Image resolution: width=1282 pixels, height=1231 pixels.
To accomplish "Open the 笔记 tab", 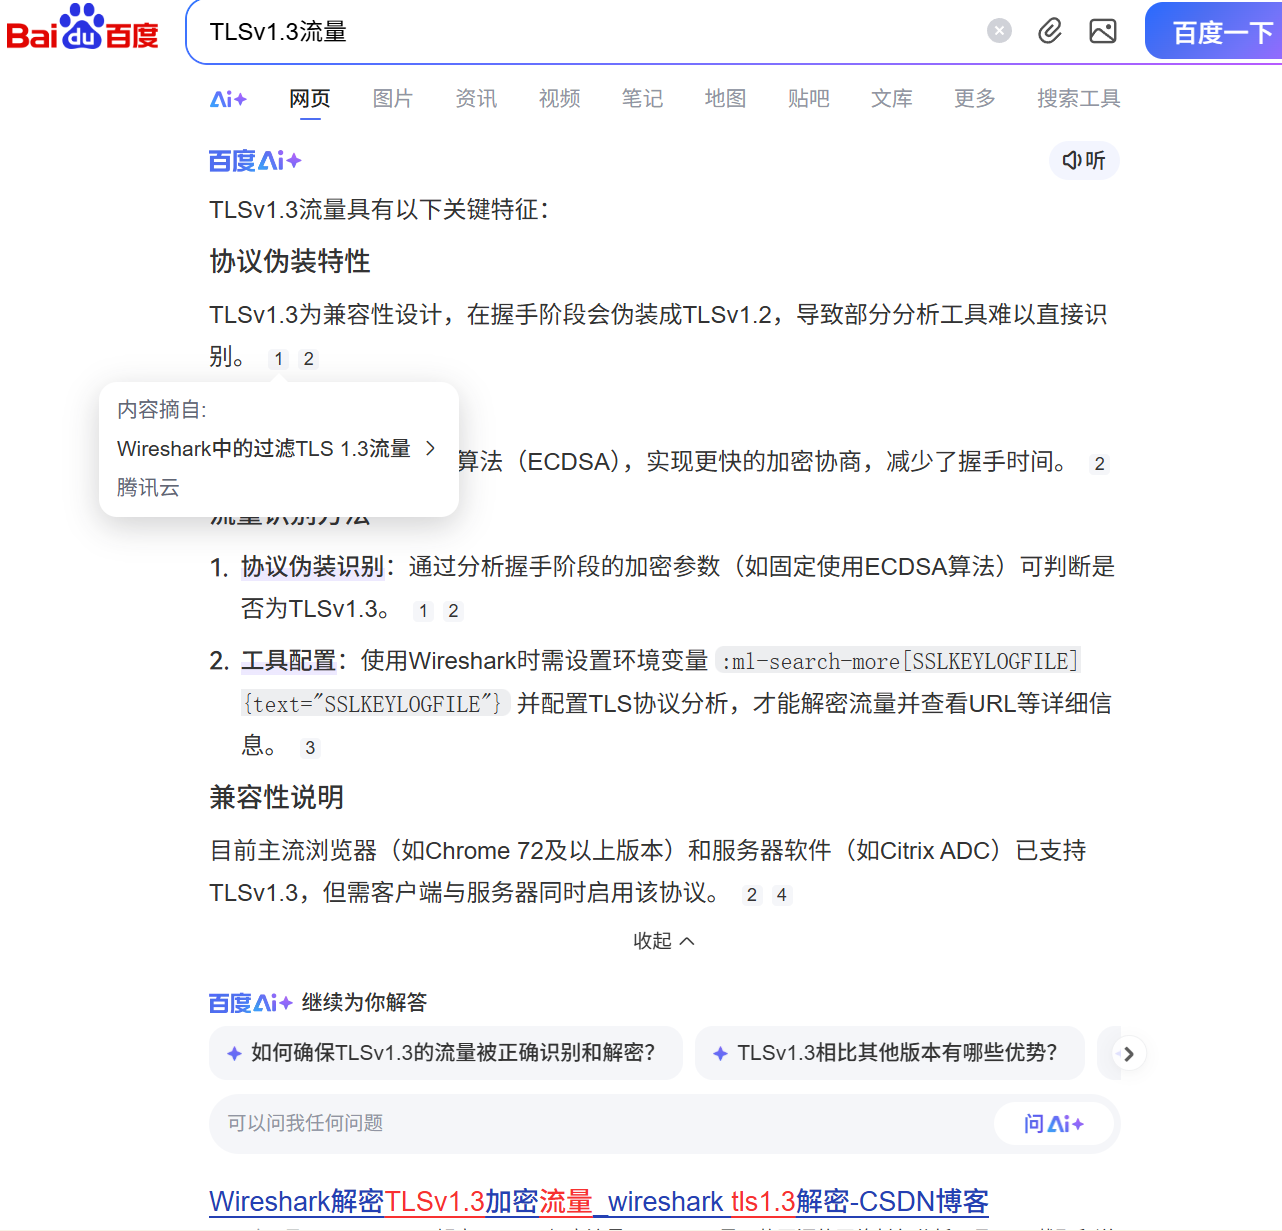I will coord(642,99).
